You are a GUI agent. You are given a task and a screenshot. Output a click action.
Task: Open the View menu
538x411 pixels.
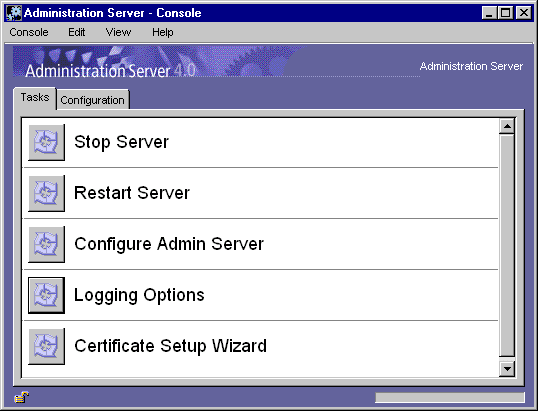[118, 32]
